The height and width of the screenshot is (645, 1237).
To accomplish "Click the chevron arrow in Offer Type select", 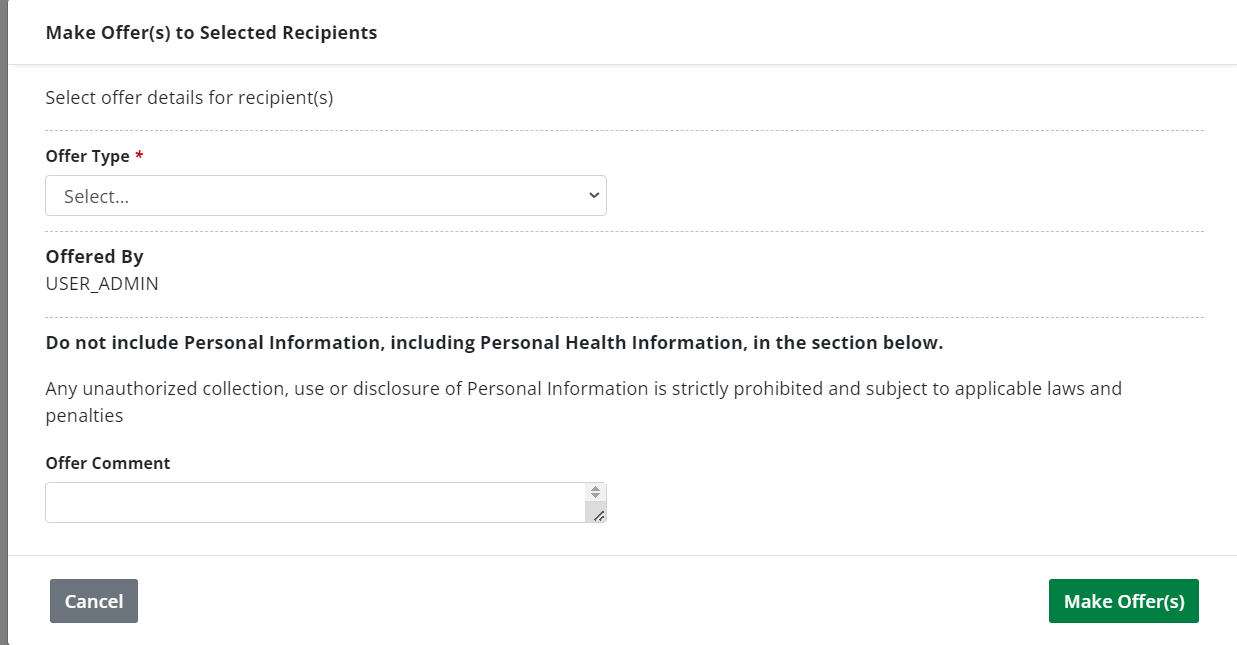I will click(x=594, y=196).
